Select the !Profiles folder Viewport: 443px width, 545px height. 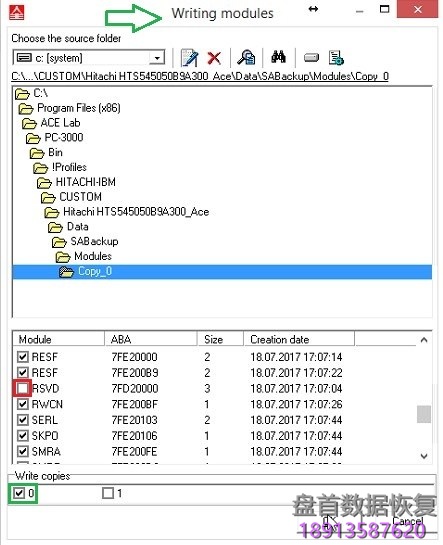pyautogui.click(x=60, y=168)
